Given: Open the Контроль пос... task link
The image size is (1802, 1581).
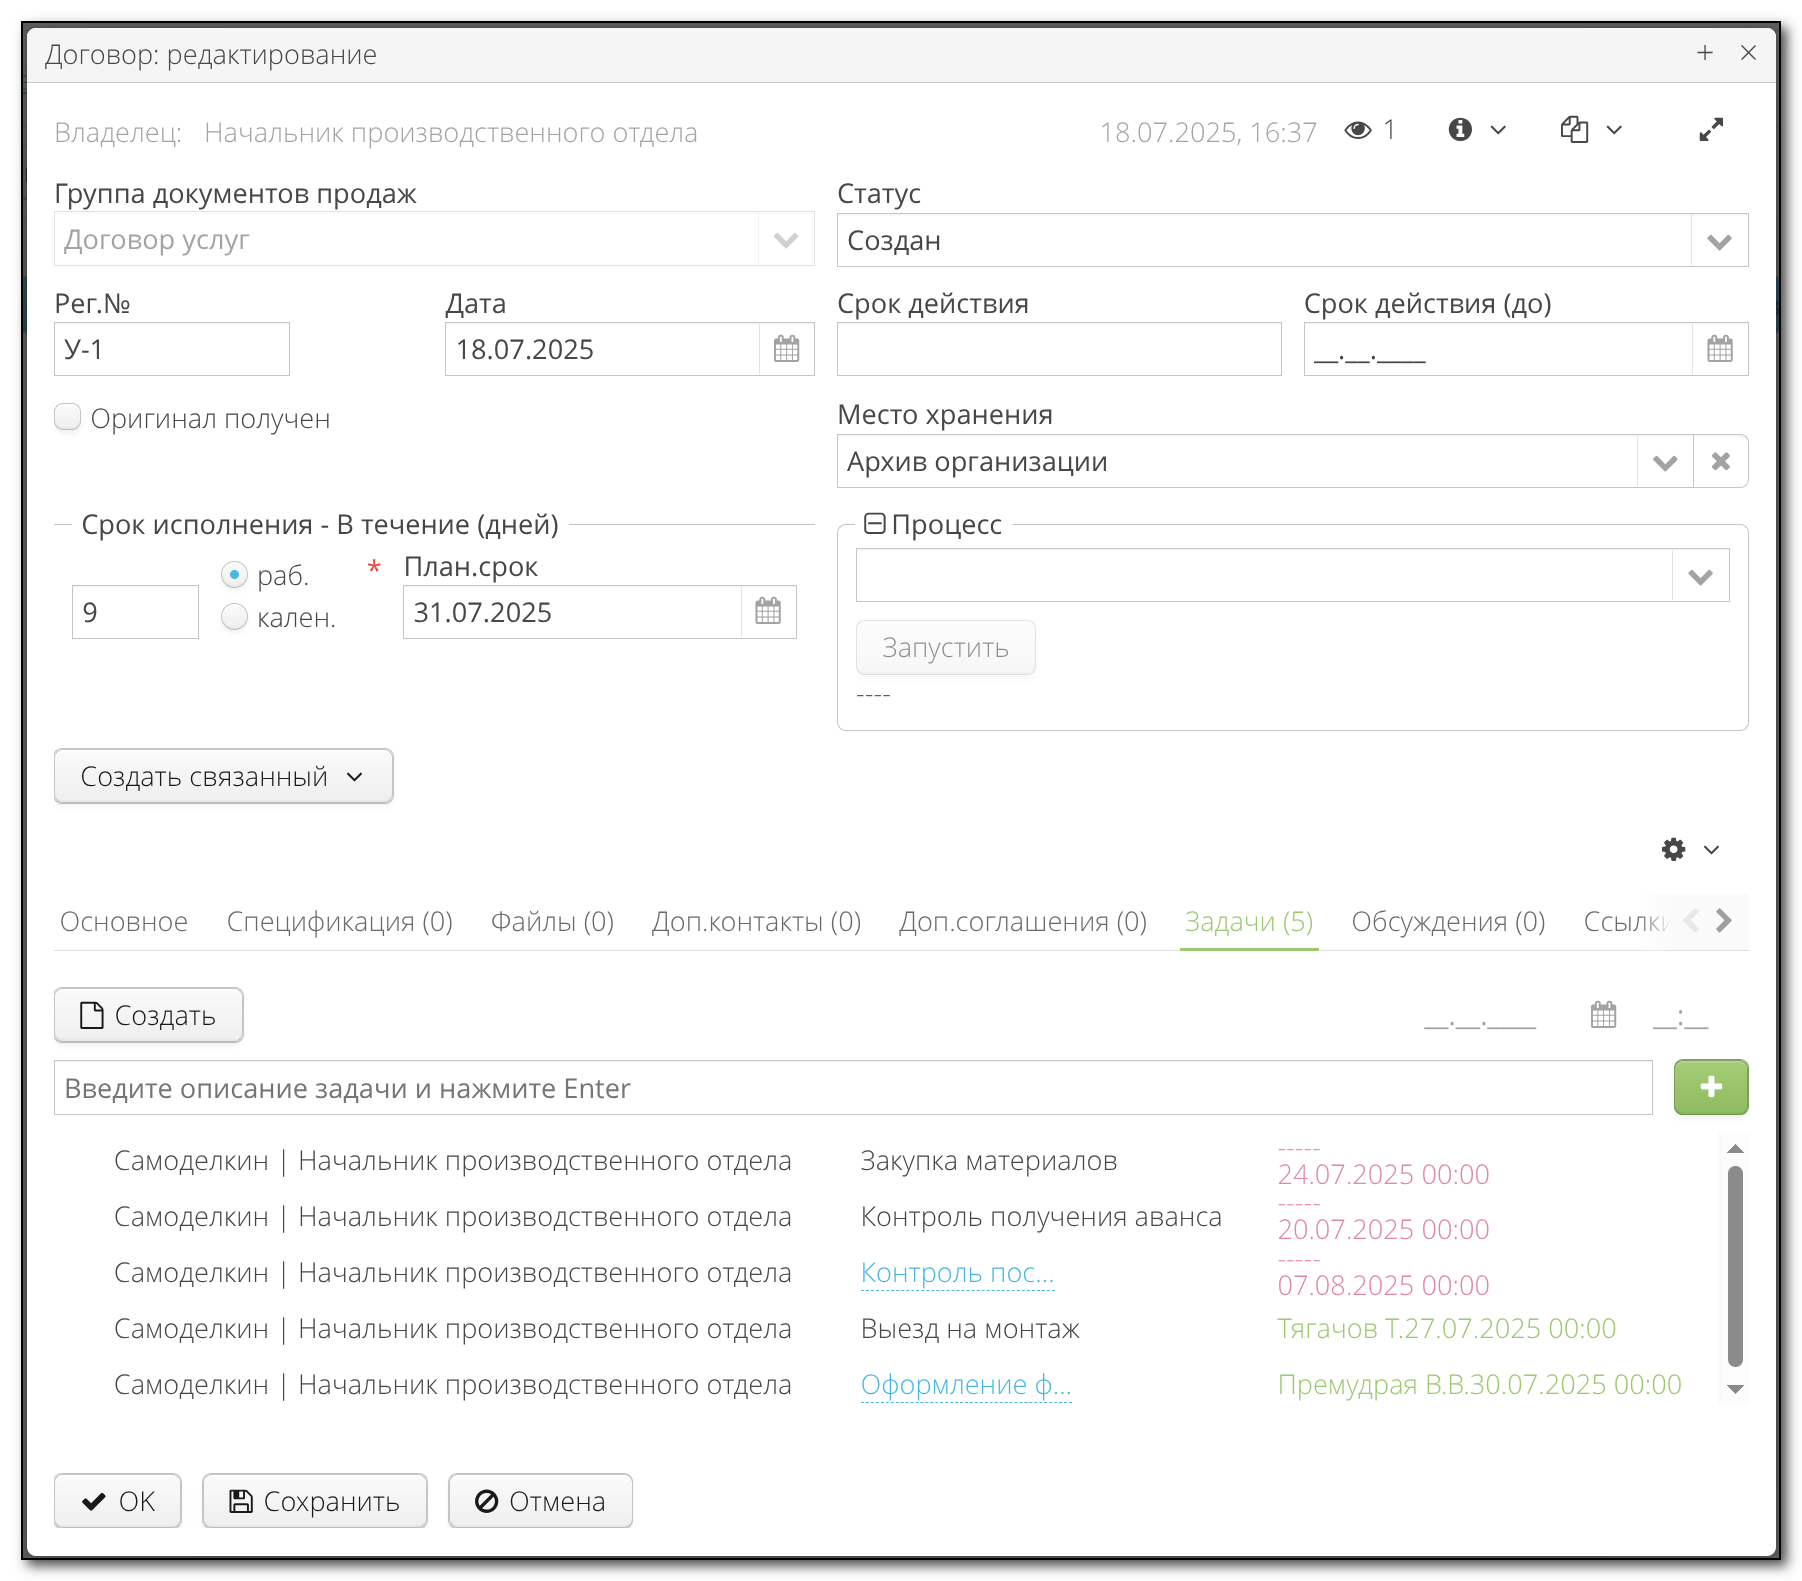Looking at the screenshot, I should 957,1272.
